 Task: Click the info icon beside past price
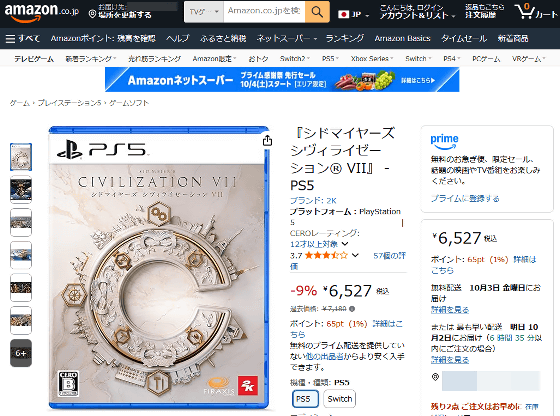click(352, 309)
